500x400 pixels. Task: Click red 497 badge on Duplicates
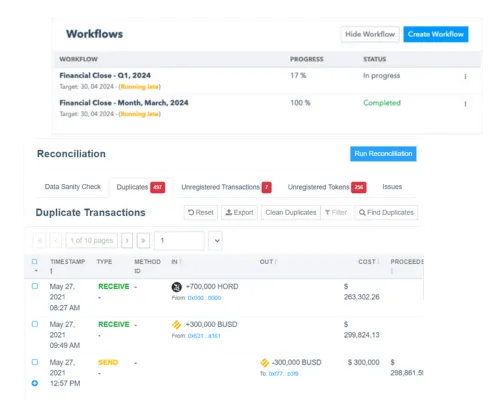coord(158,187)
